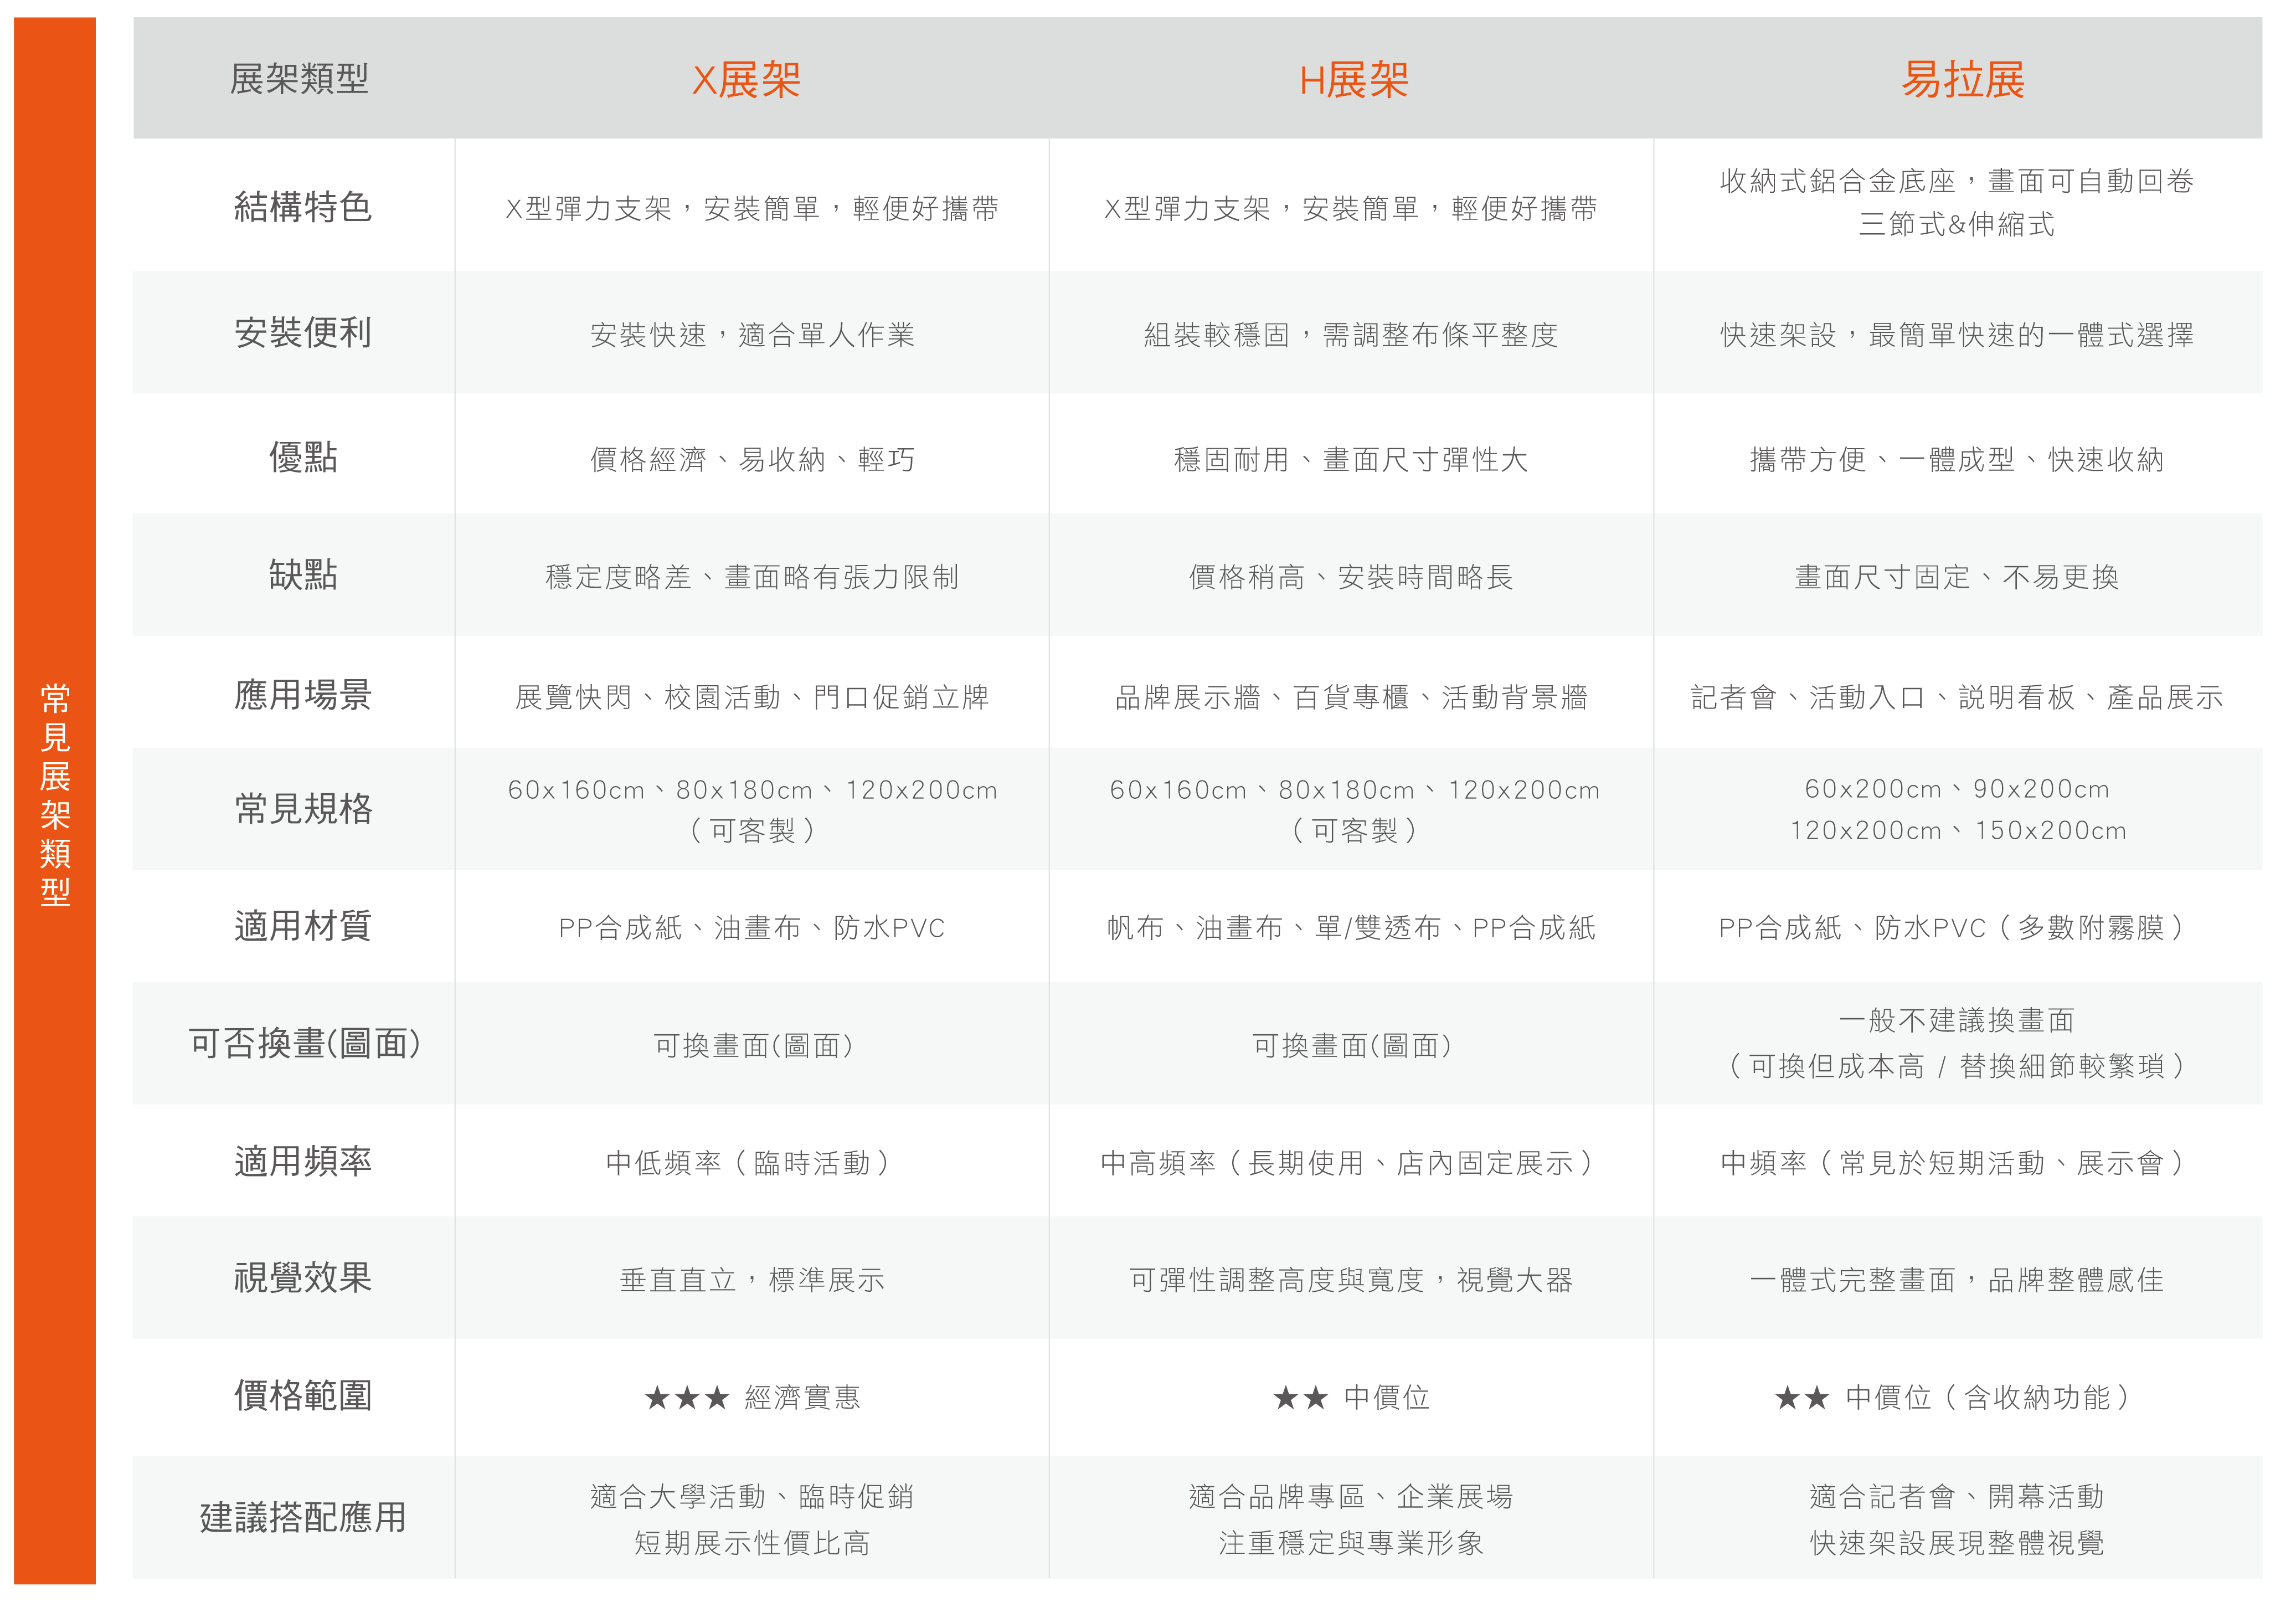Click the 中價位（含收納功能）star rating
Screen dimensions: 2296x1602
coord(1956,1397)
